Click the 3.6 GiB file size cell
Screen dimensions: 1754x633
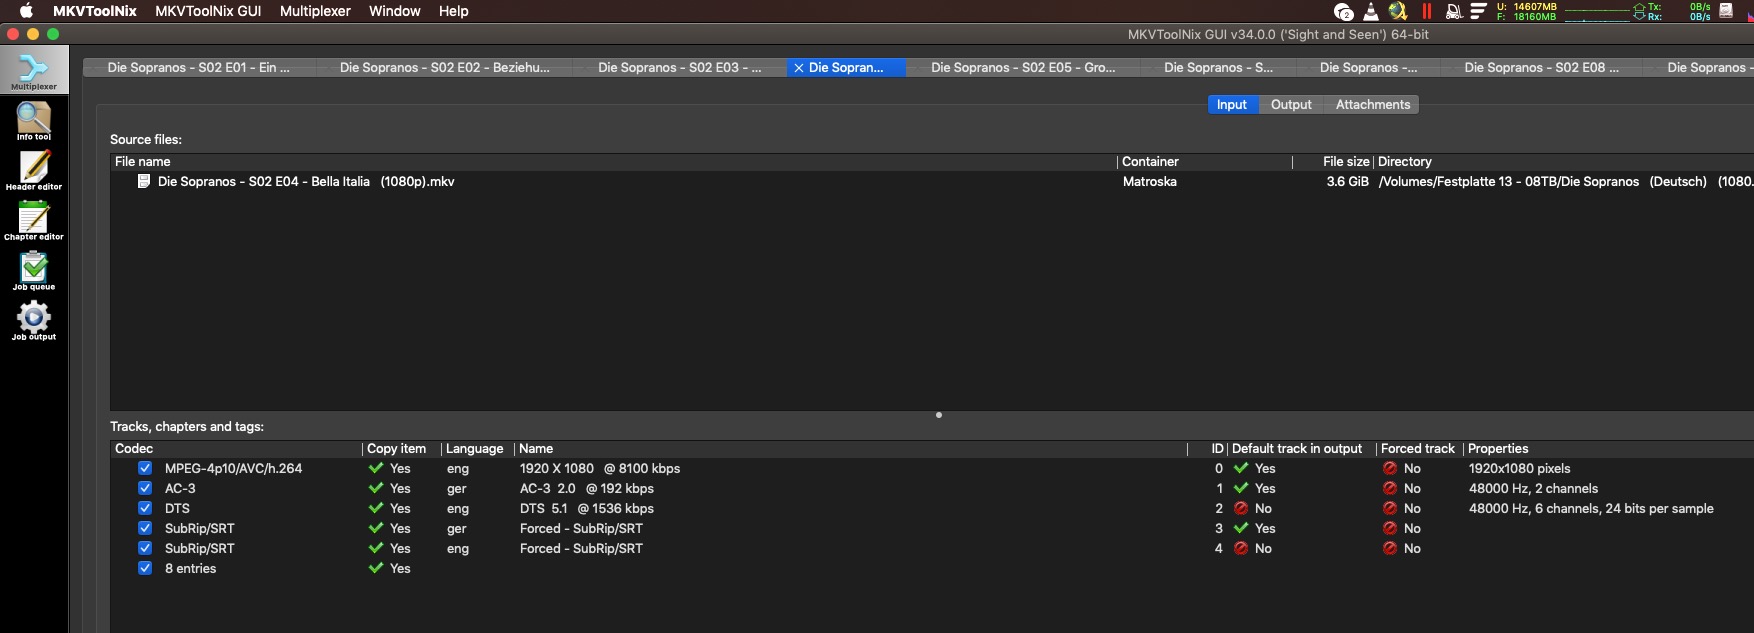pyautogui.click(x=1347, y=181)
